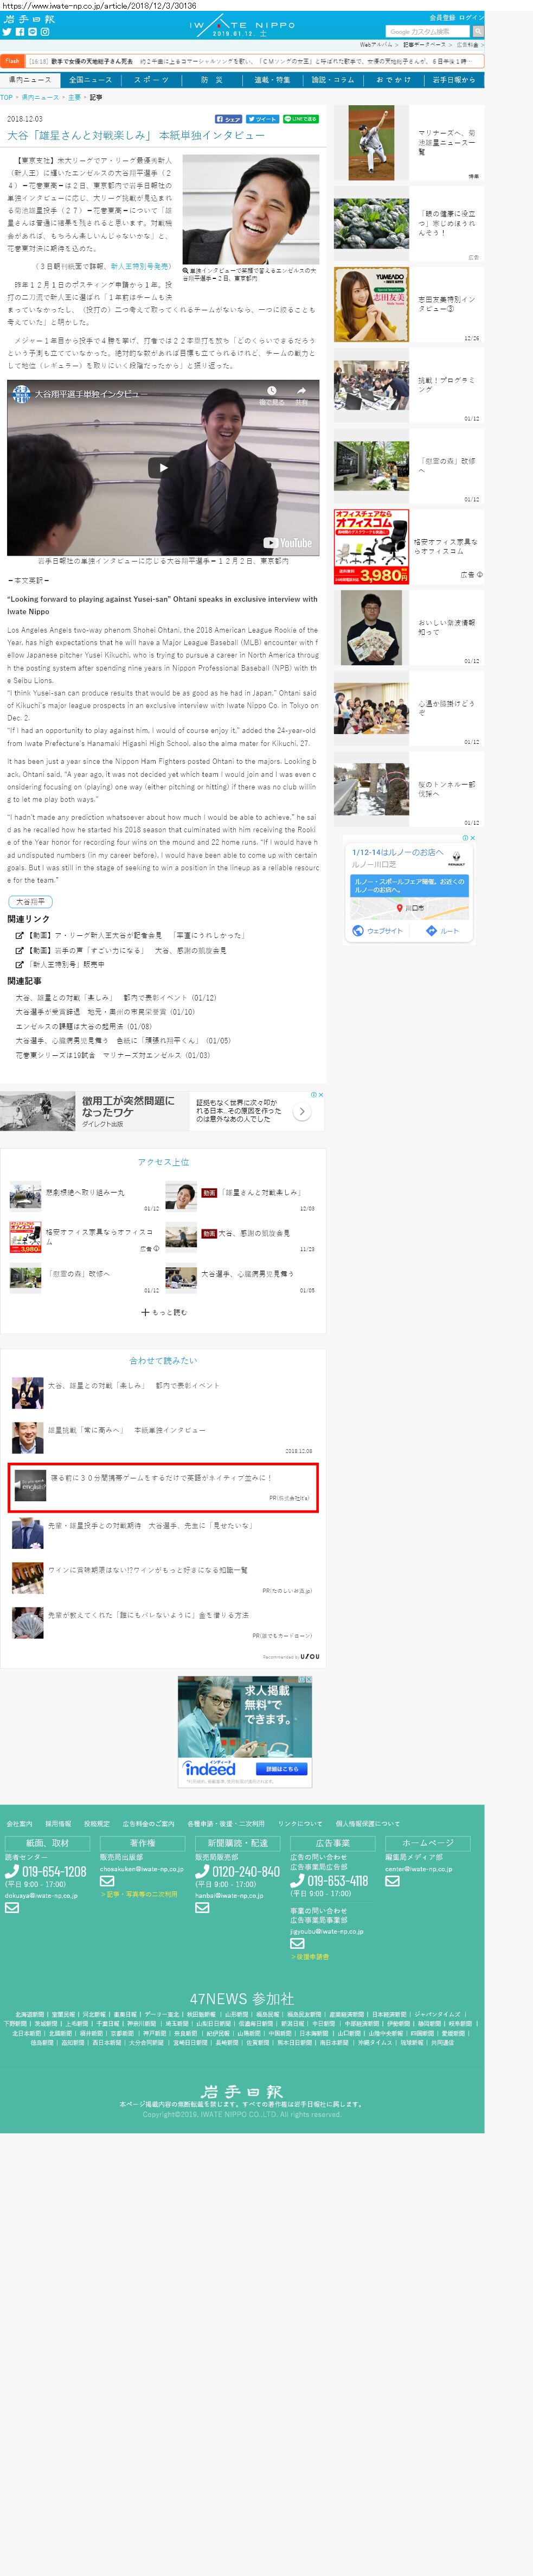This screenshot has height=2576, width=533.
Task: Open the 全国ニュース navigation tab
Action: tap(90, 80)
